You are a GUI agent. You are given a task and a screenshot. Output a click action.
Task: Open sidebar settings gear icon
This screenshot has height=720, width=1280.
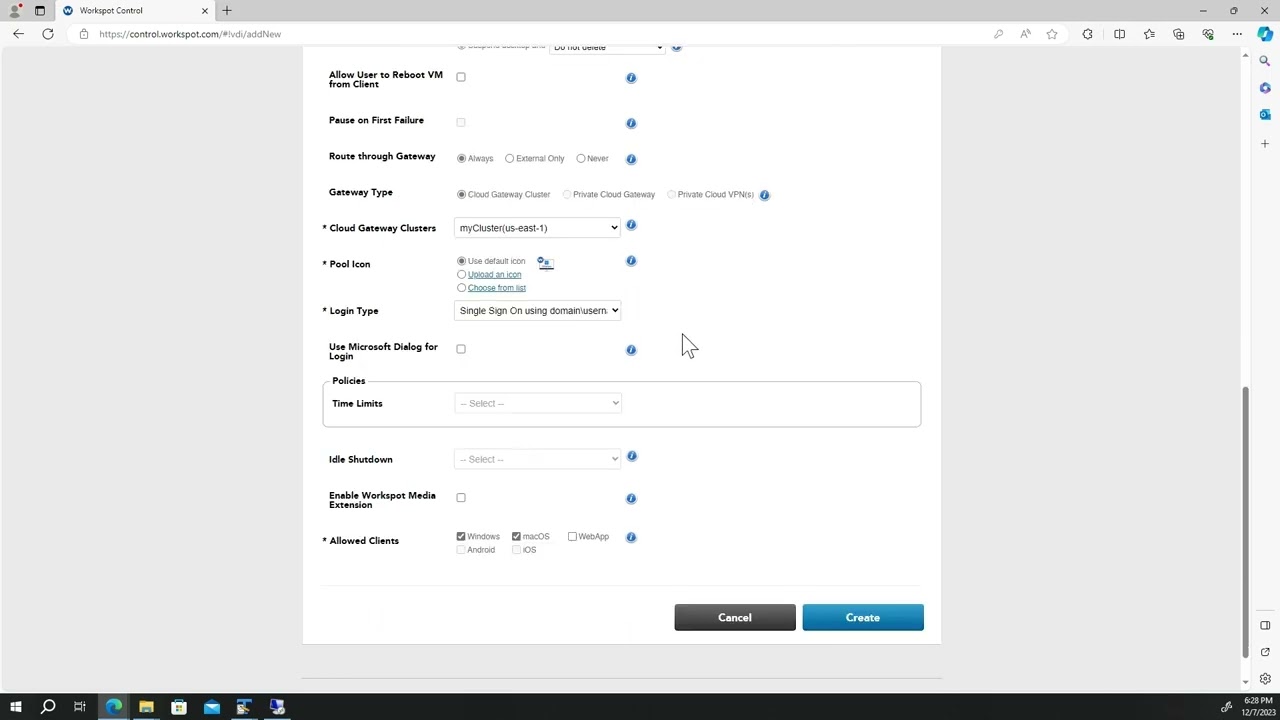click(1265, 679)
